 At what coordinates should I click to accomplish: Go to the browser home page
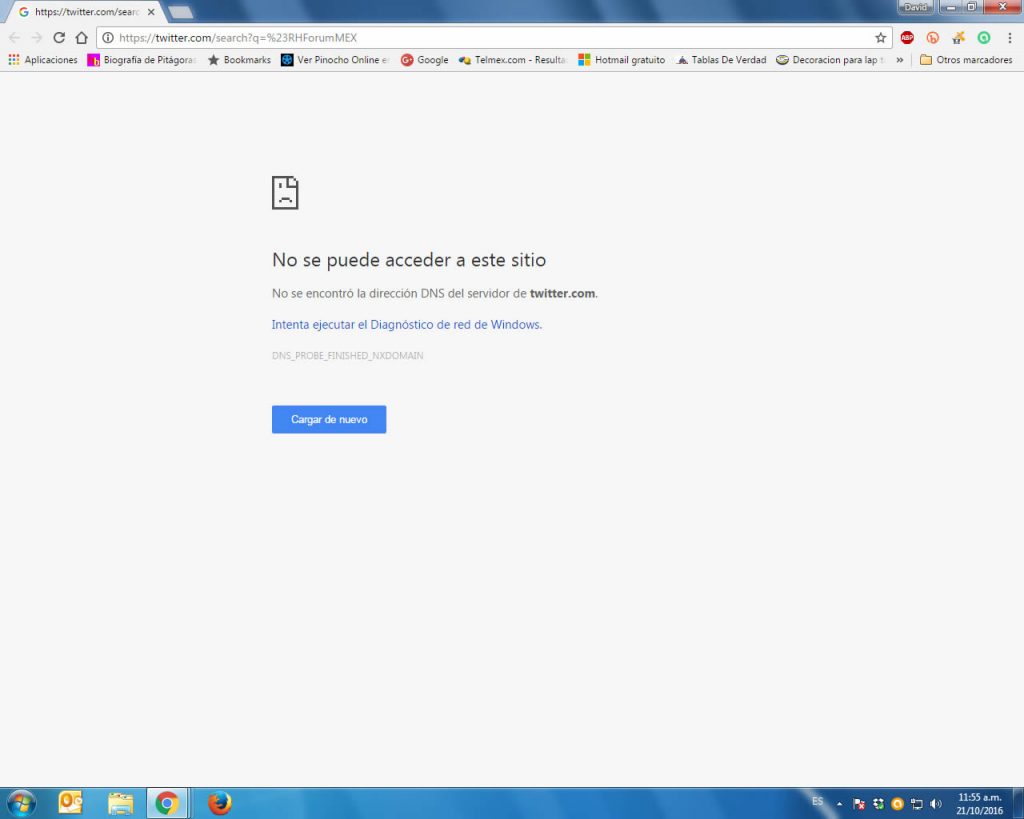tap(82, 38)
